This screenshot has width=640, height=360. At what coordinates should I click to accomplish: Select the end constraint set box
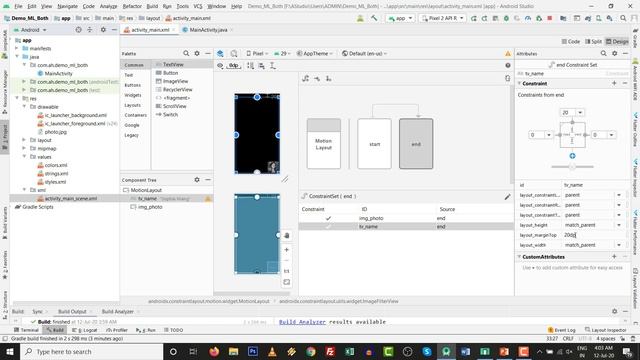(416, 144)
